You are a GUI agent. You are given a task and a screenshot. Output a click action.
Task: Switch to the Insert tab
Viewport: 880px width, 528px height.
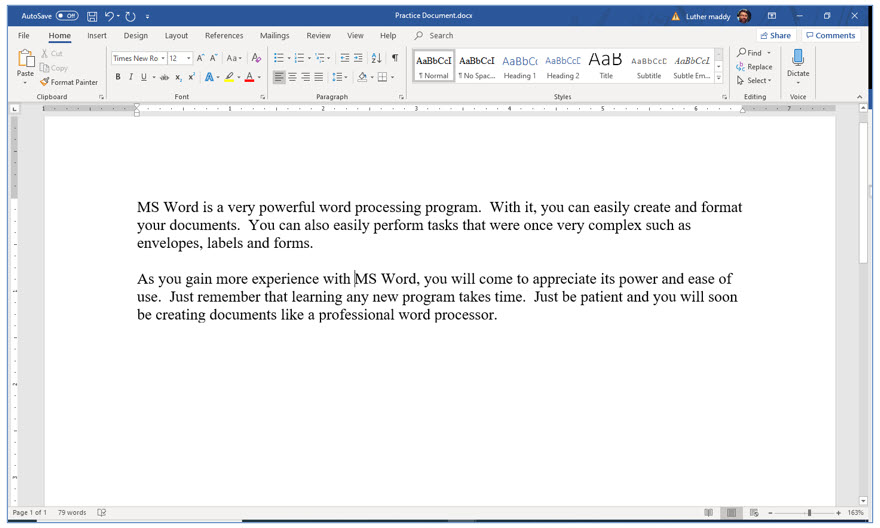97,35
